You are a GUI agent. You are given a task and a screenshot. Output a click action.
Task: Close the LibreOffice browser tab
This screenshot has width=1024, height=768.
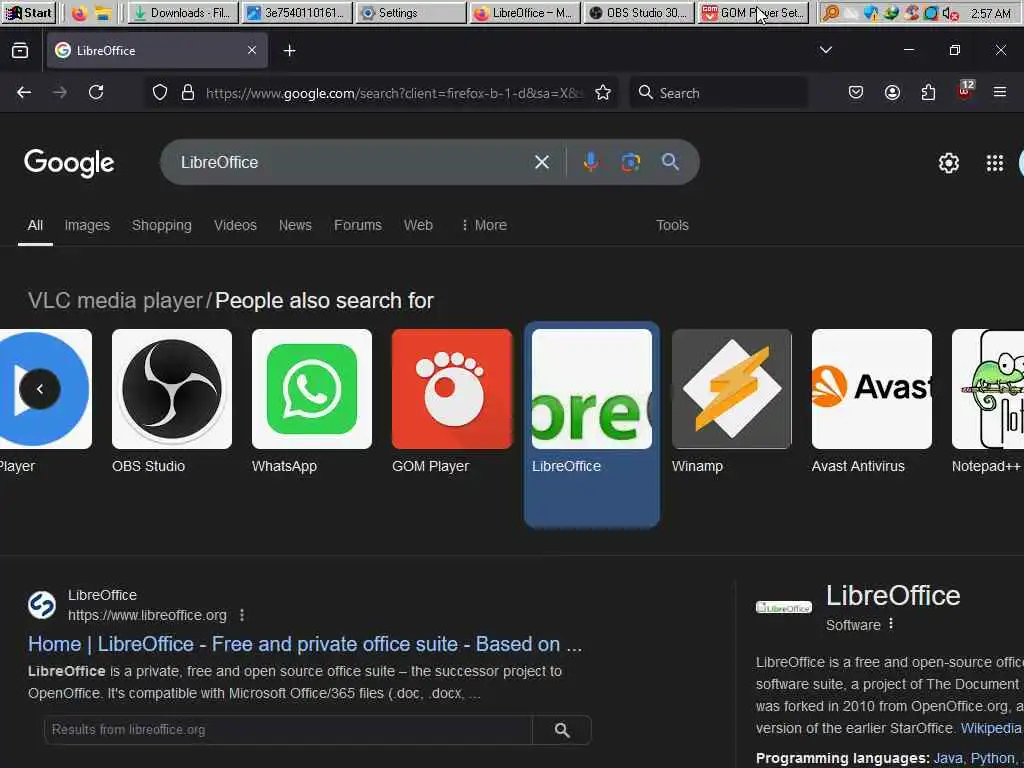click(251, 50)
